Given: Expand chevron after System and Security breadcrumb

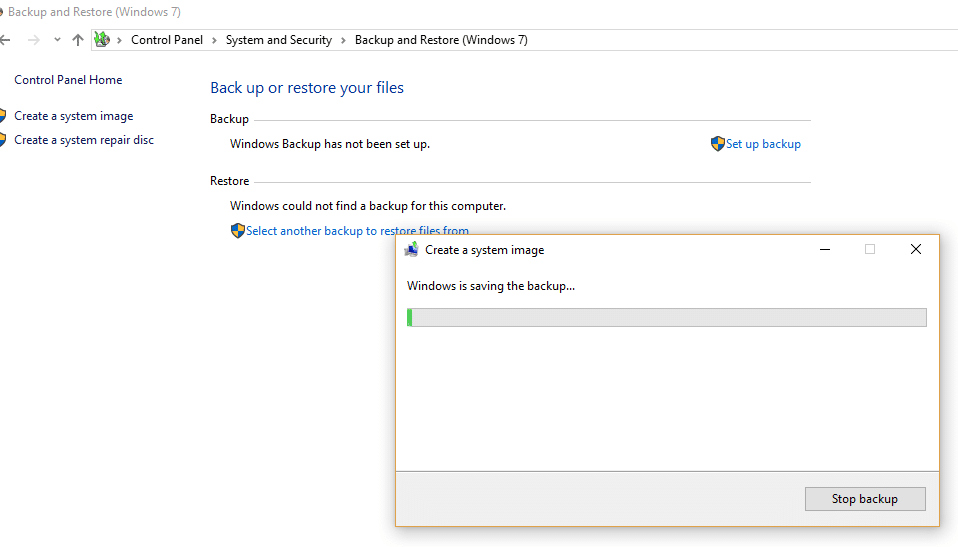Looking at the screenshot, I should pos(343,40).
